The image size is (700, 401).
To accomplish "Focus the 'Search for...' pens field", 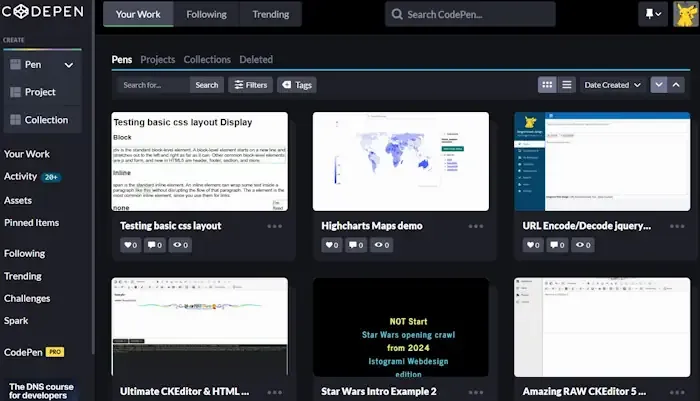I will [x=153, y=85].
